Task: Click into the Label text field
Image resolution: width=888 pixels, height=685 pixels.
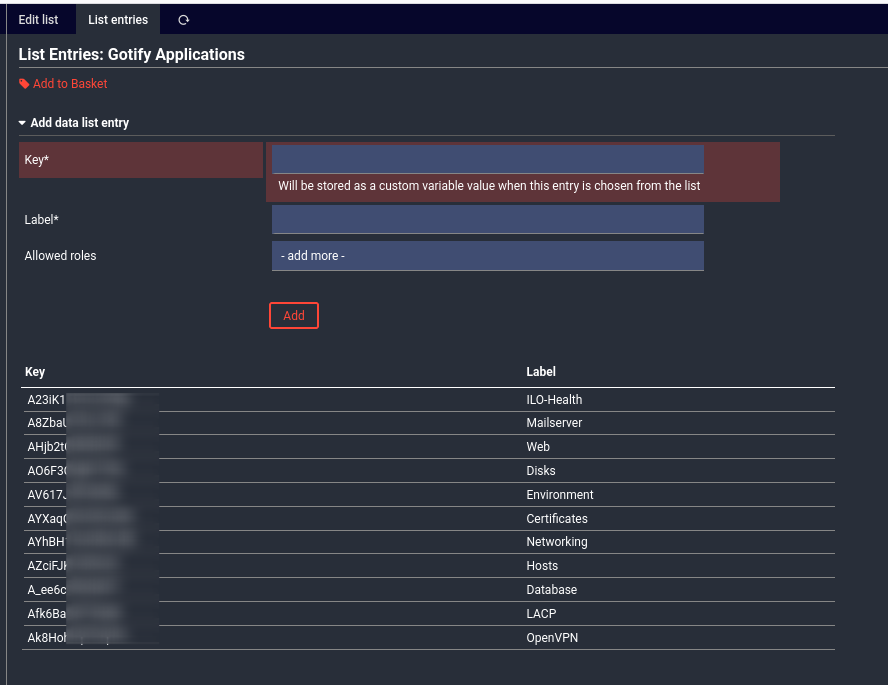Action: (487, 220)
